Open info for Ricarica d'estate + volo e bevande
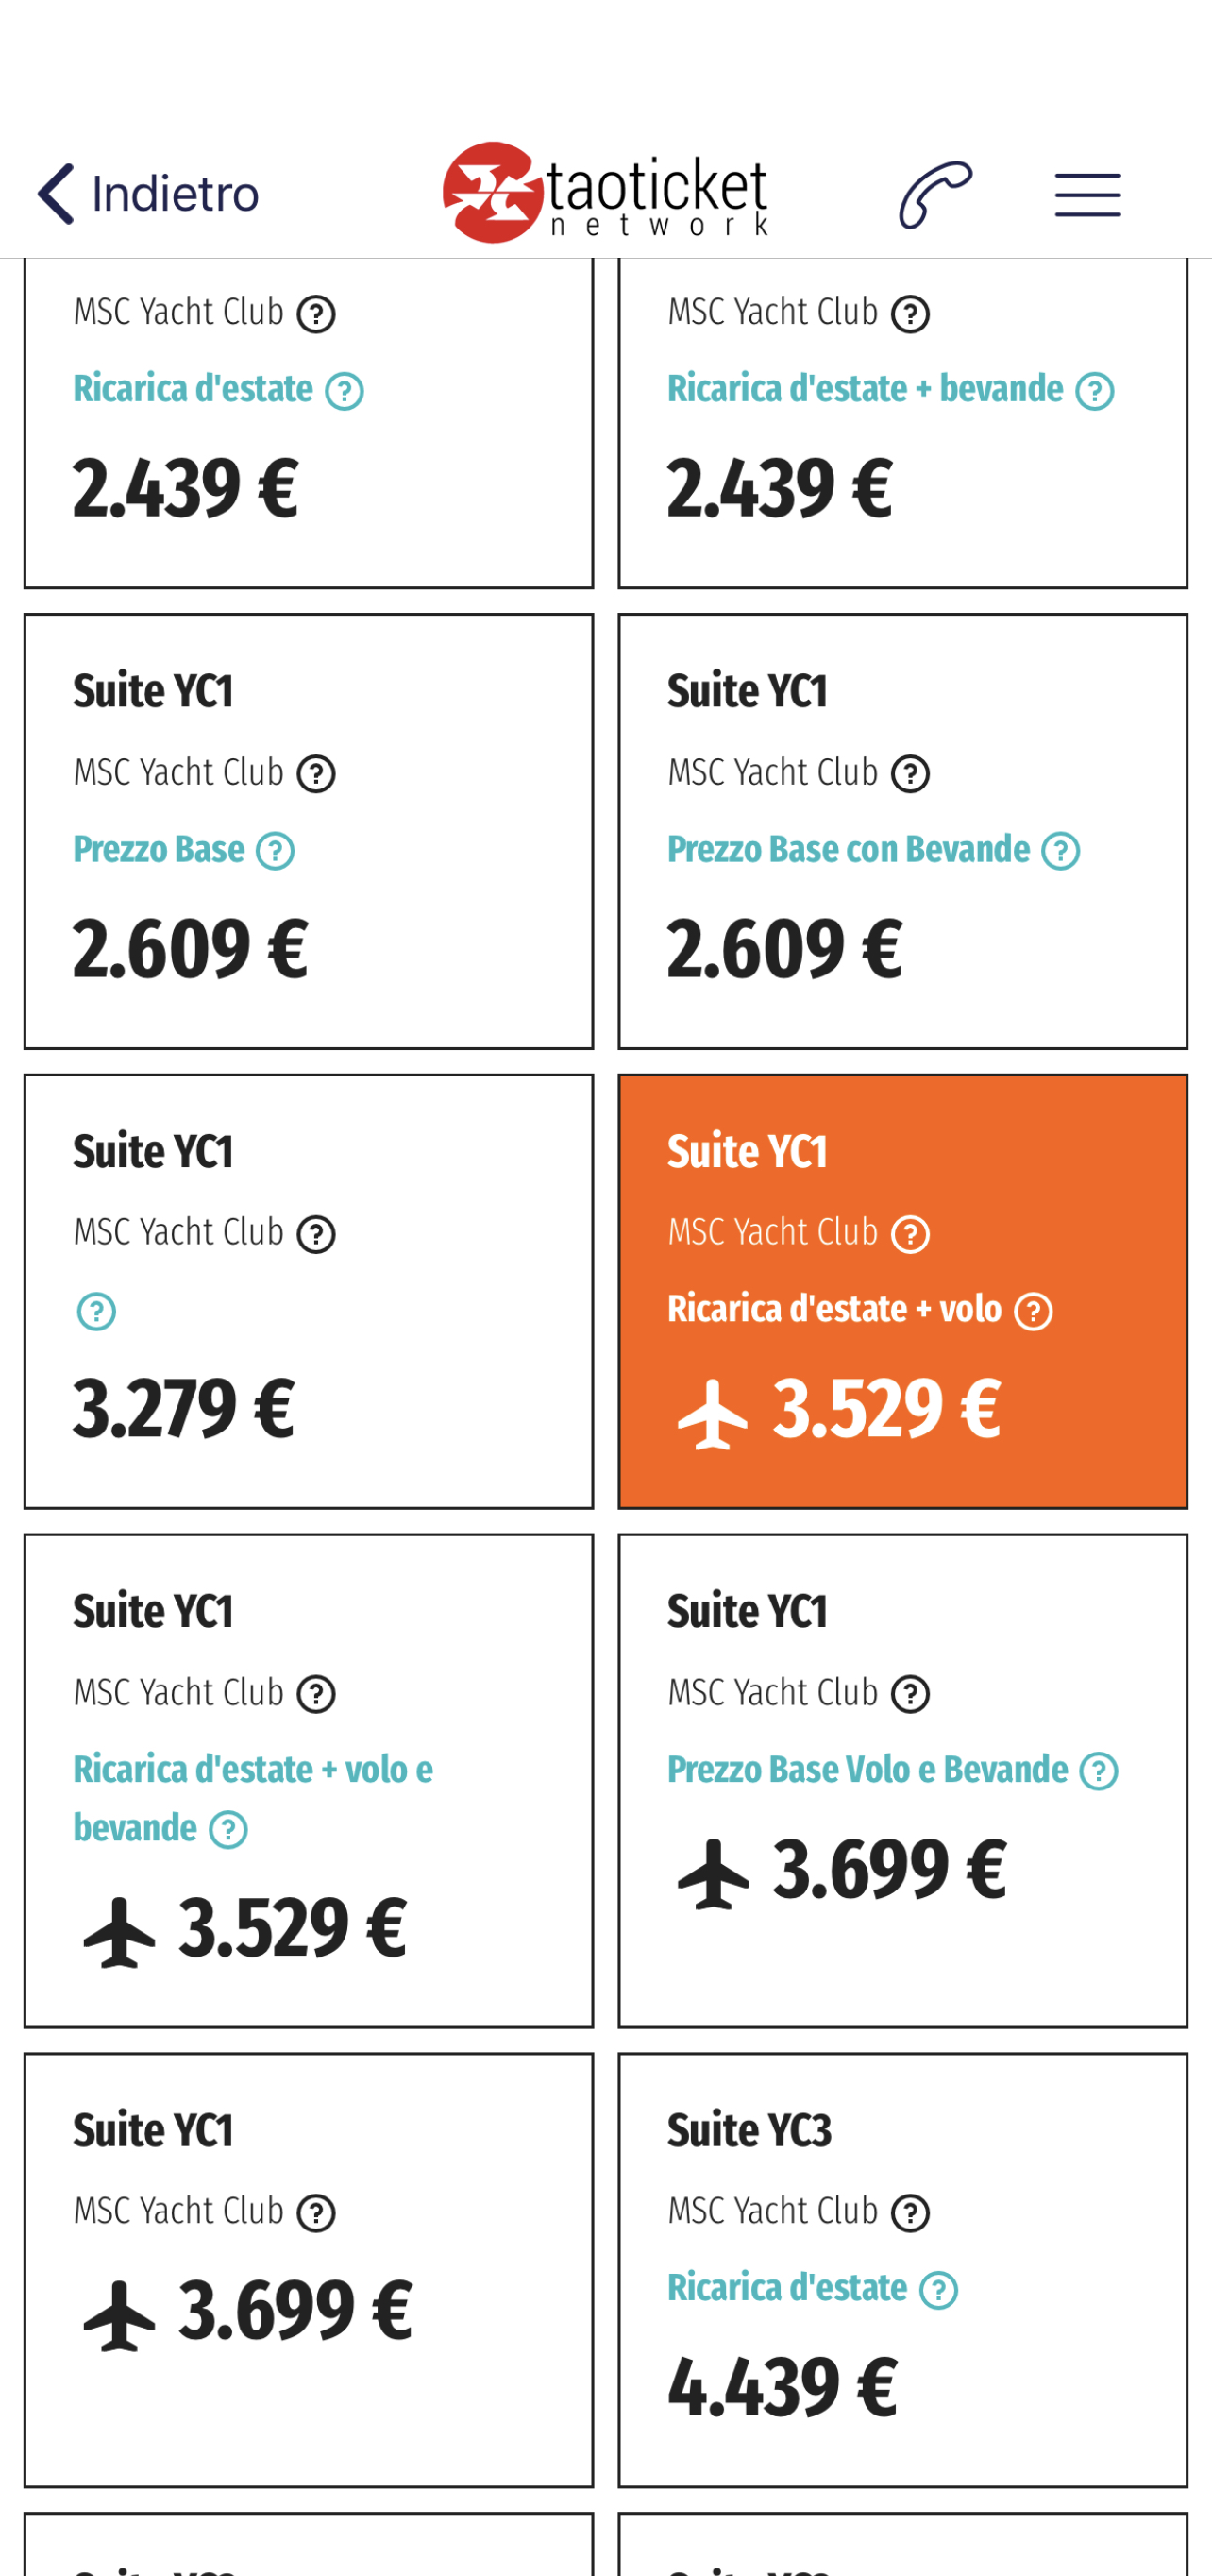 pyautogui.click(x=228, y=1830)
